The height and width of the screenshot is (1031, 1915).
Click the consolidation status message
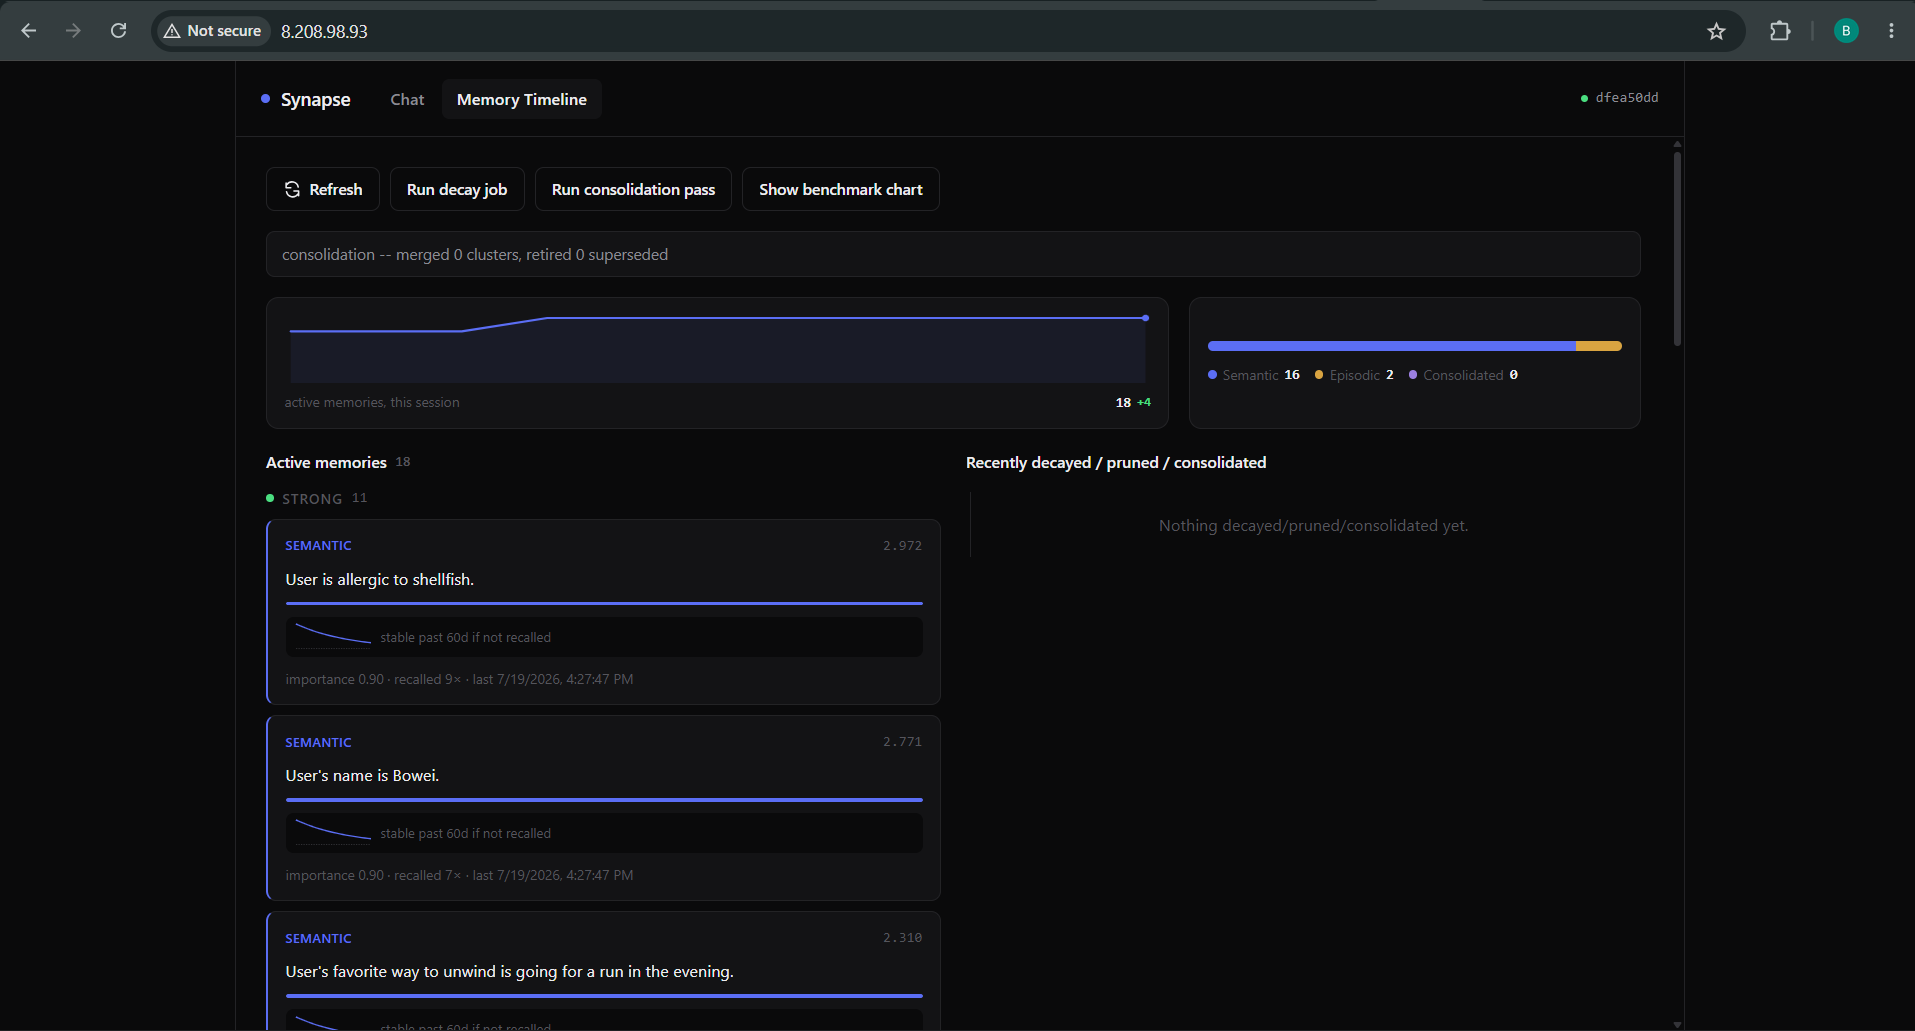[x=953, y=254]
